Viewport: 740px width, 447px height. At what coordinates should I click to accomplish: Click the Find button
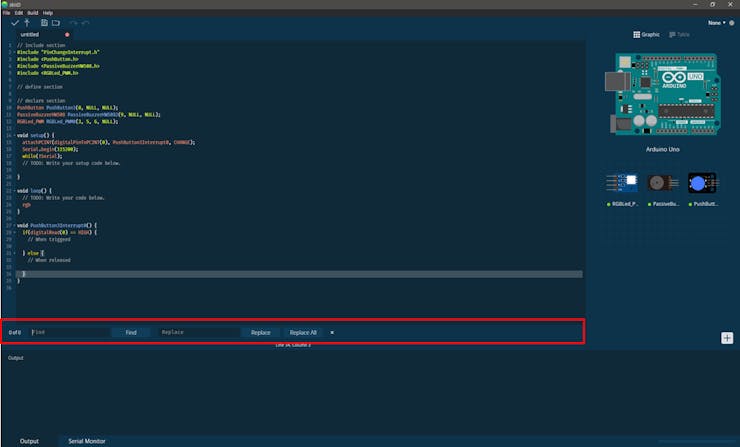(x=131, y=332)
